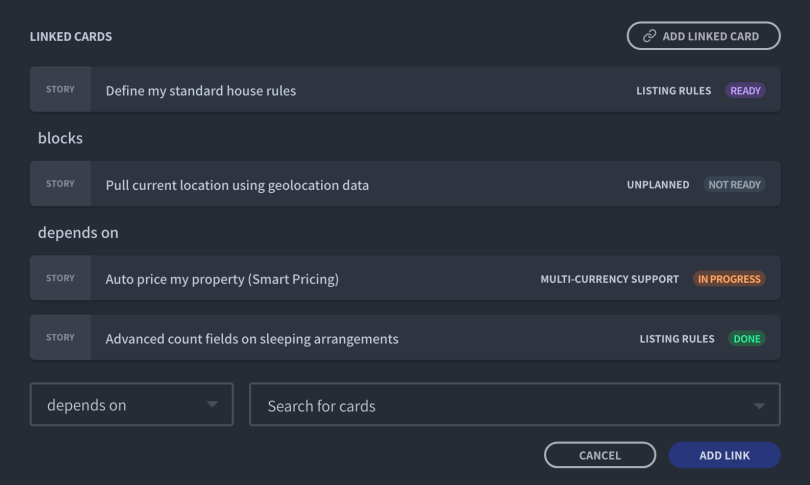
Task: Click the UNPLANNED label
Action: (658, 185)
